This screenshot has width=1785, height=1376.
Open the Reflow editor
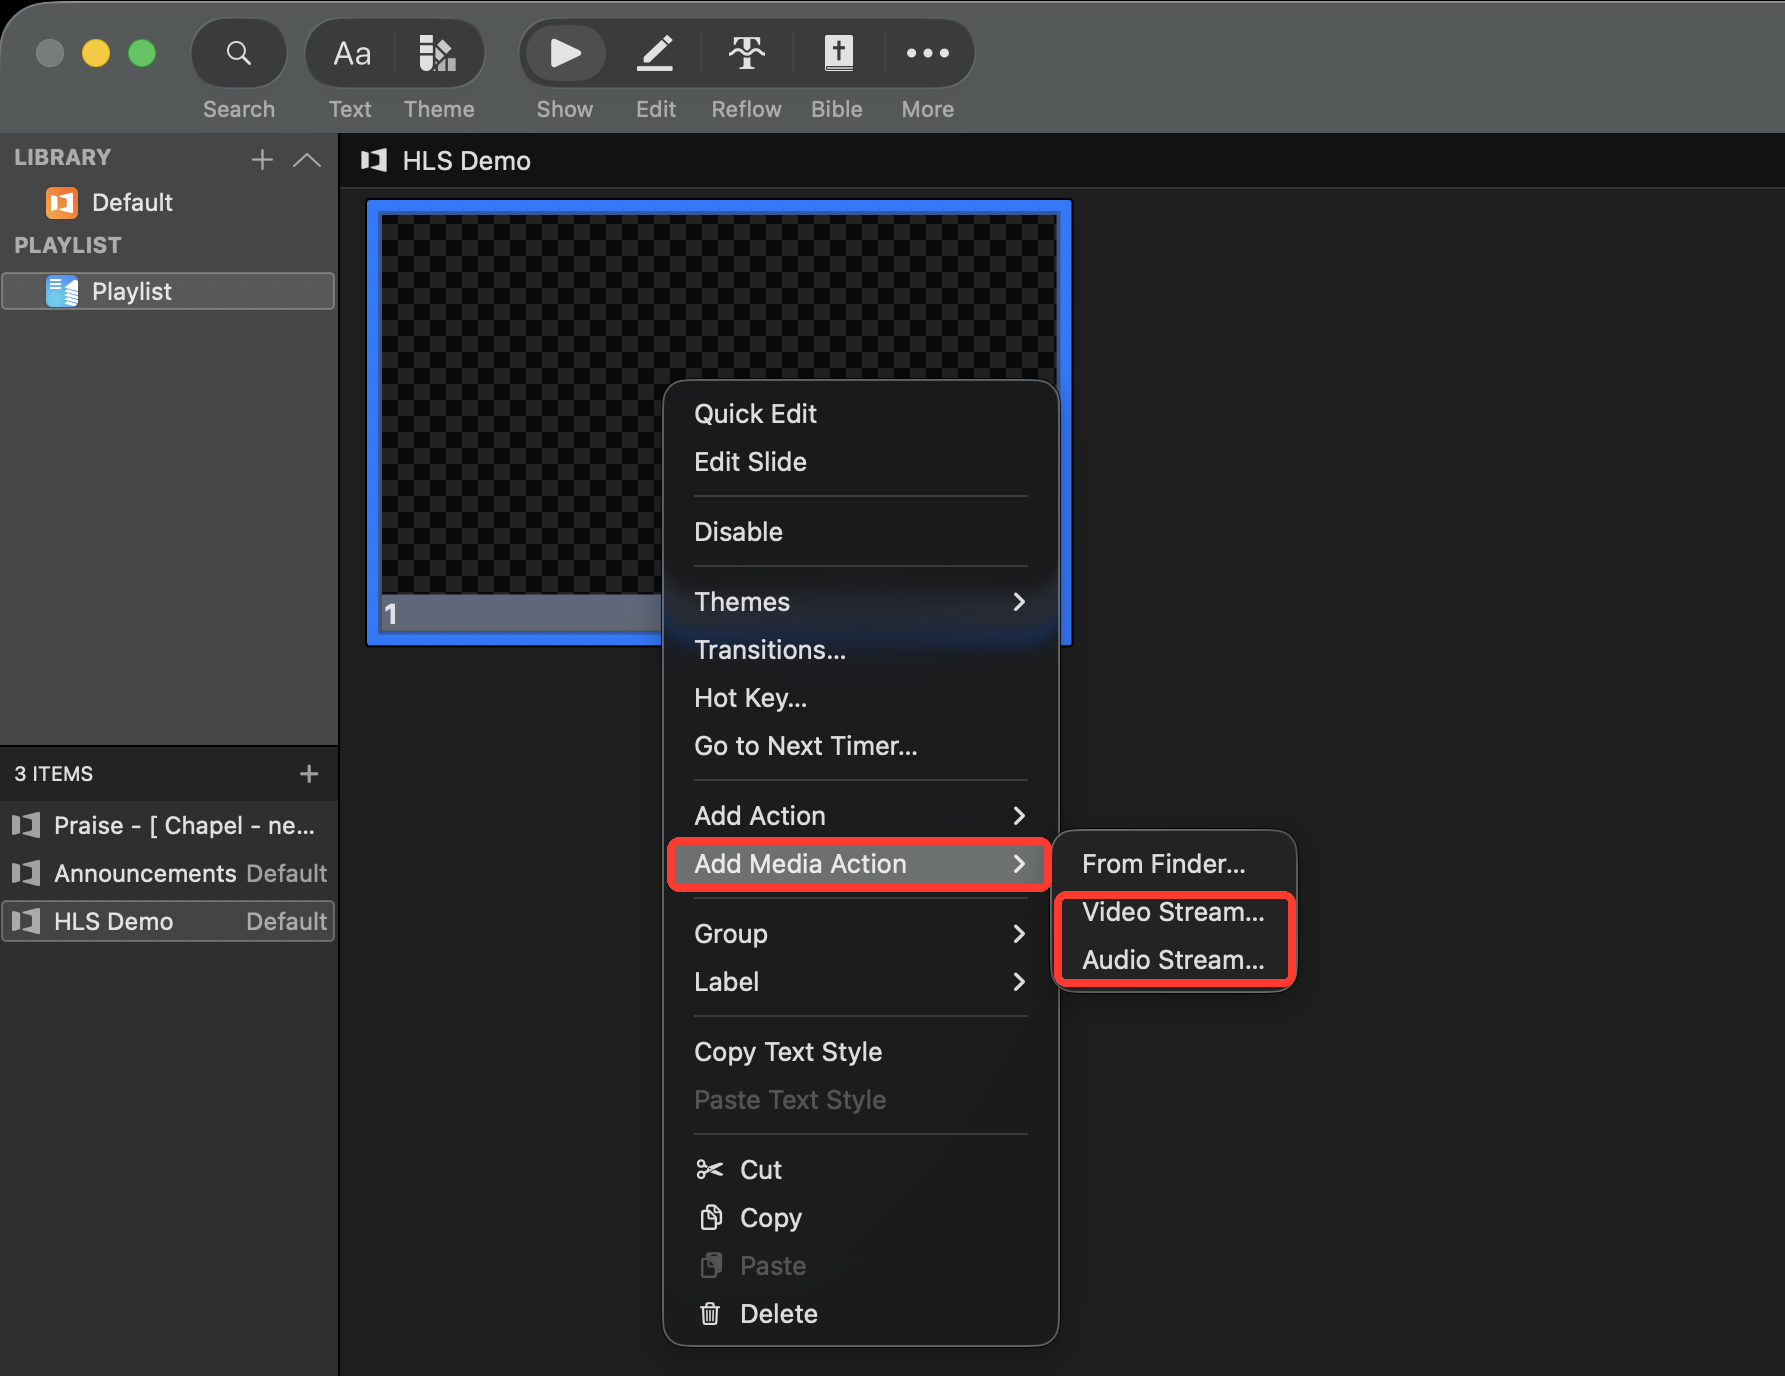pos(746,53)
